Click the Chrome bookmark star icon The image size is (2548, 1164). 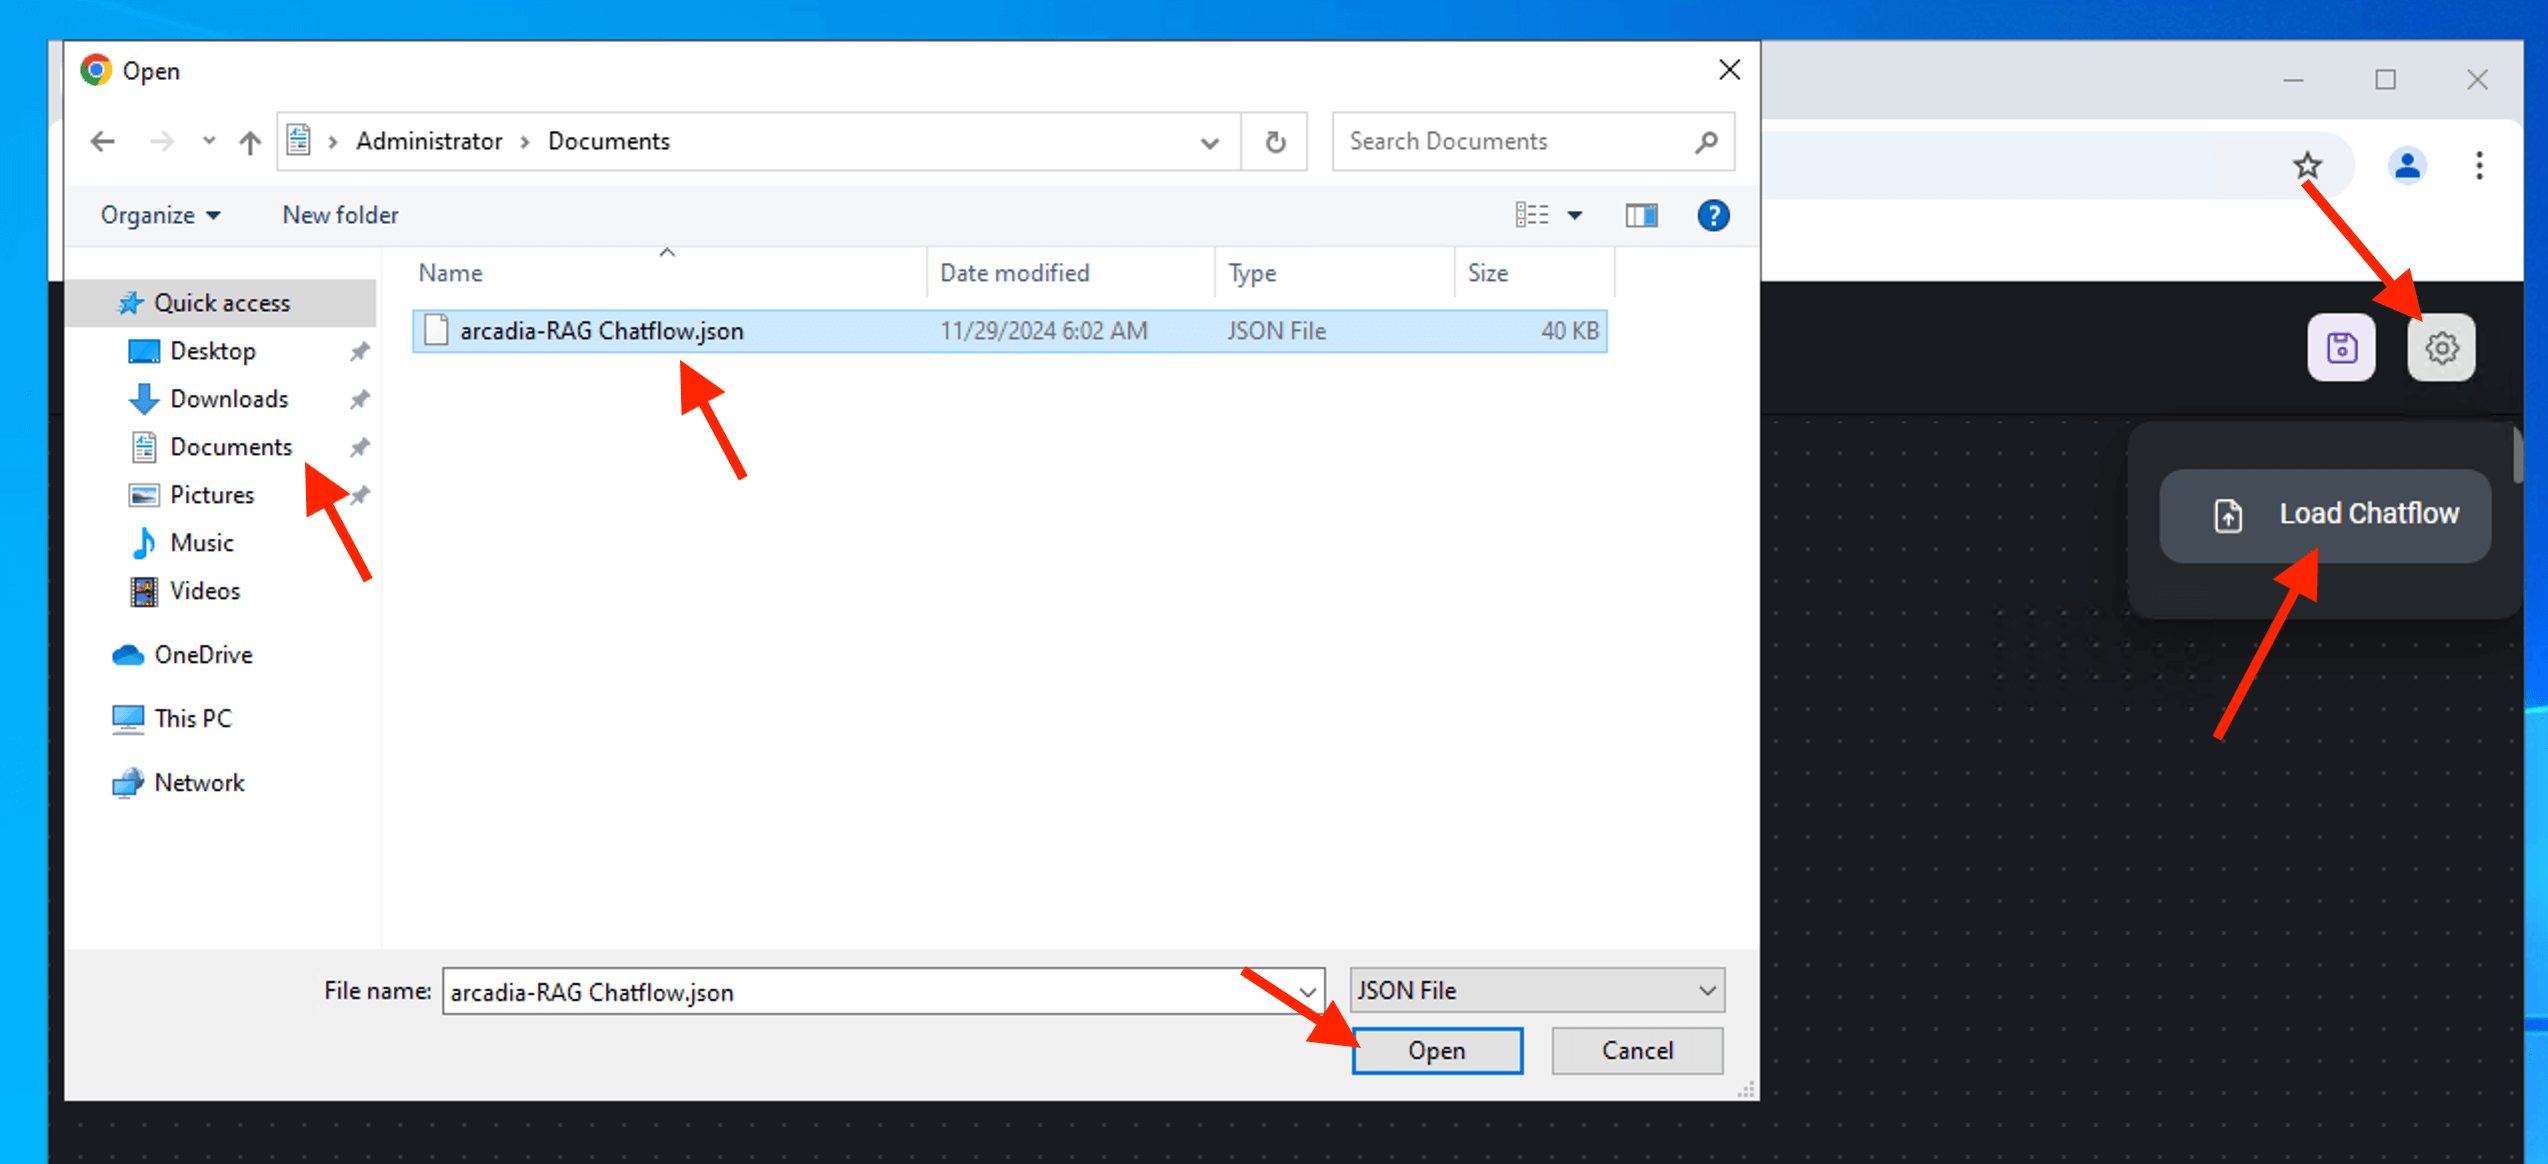[x=2307, y=165]
